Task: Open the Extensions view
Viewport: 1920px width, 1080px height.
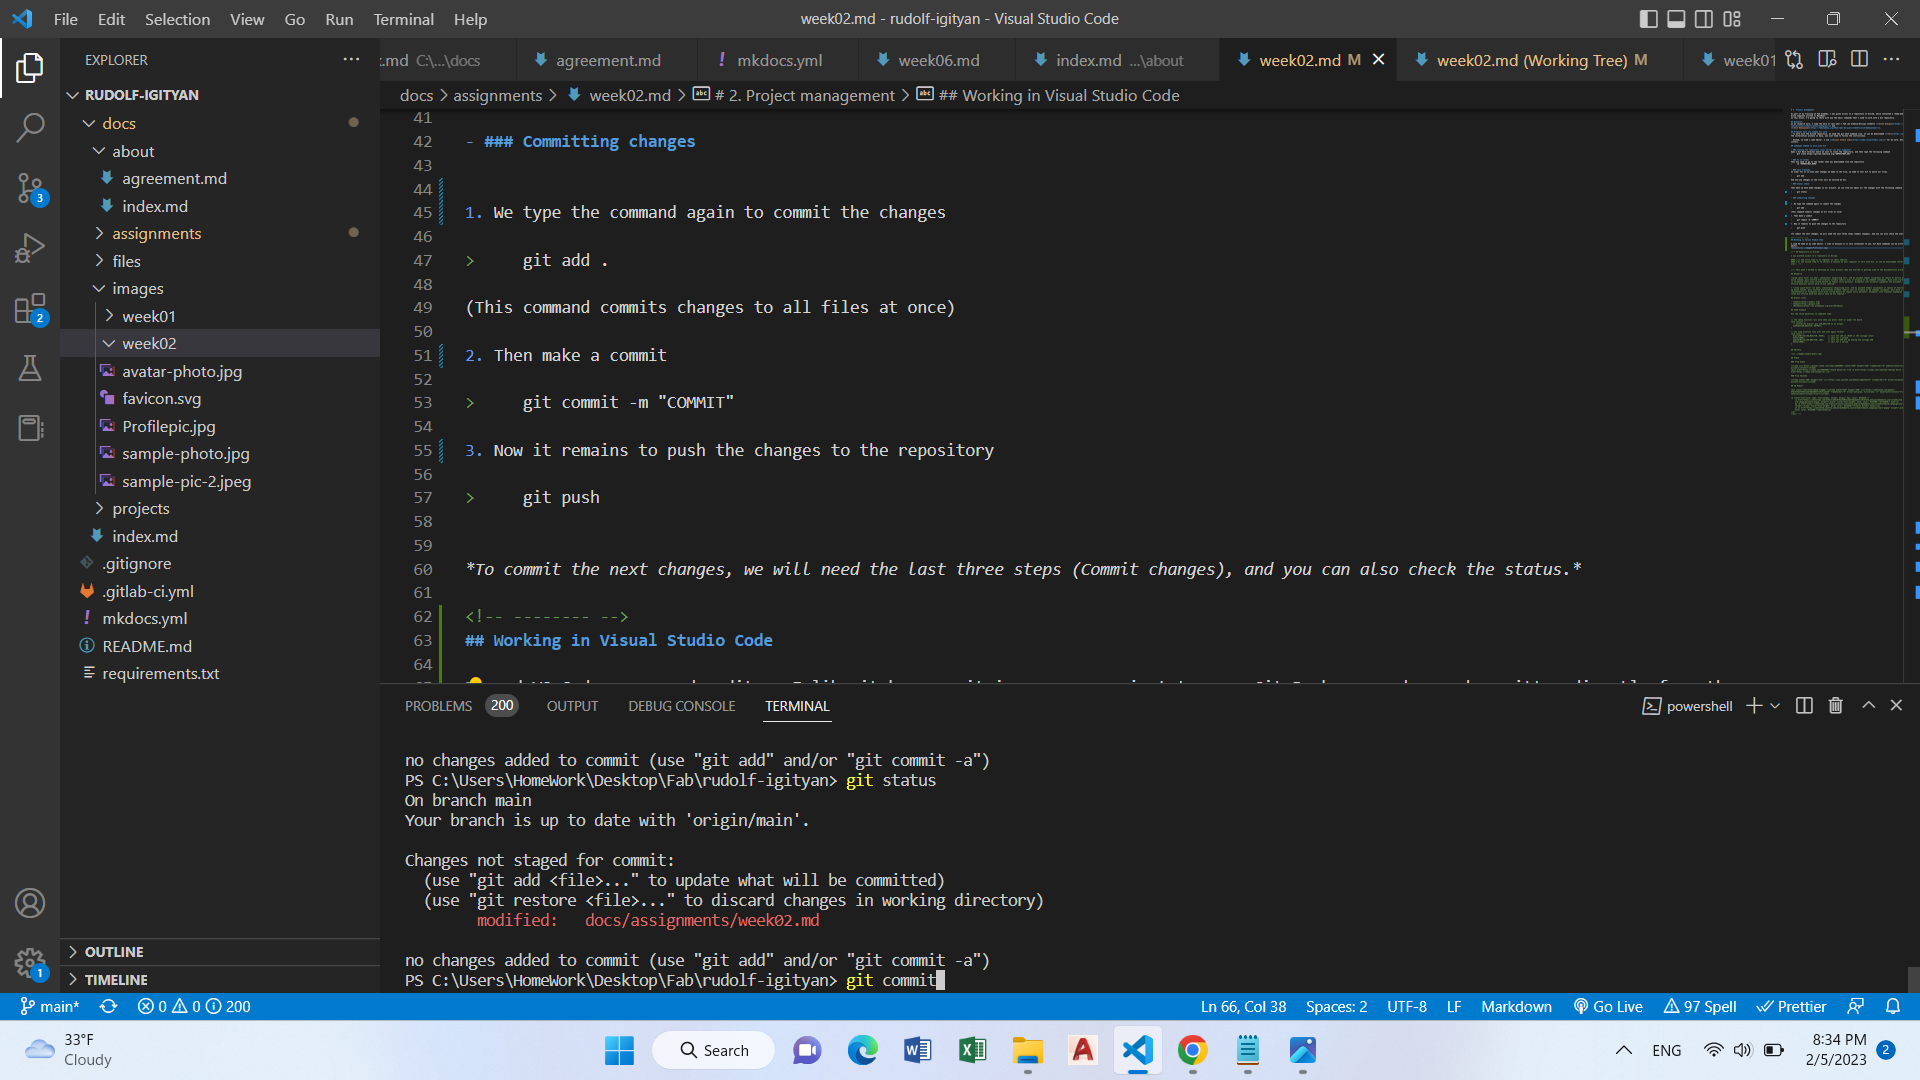Action: (30, 309)
